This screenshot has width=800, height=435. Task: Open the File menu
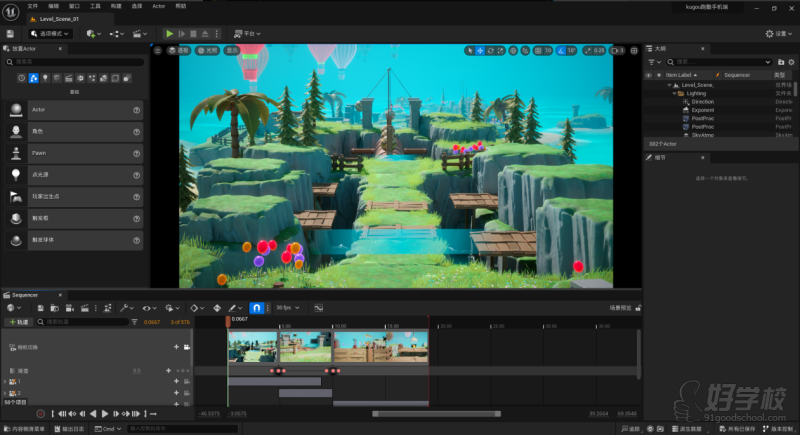[x=33, y=6]
